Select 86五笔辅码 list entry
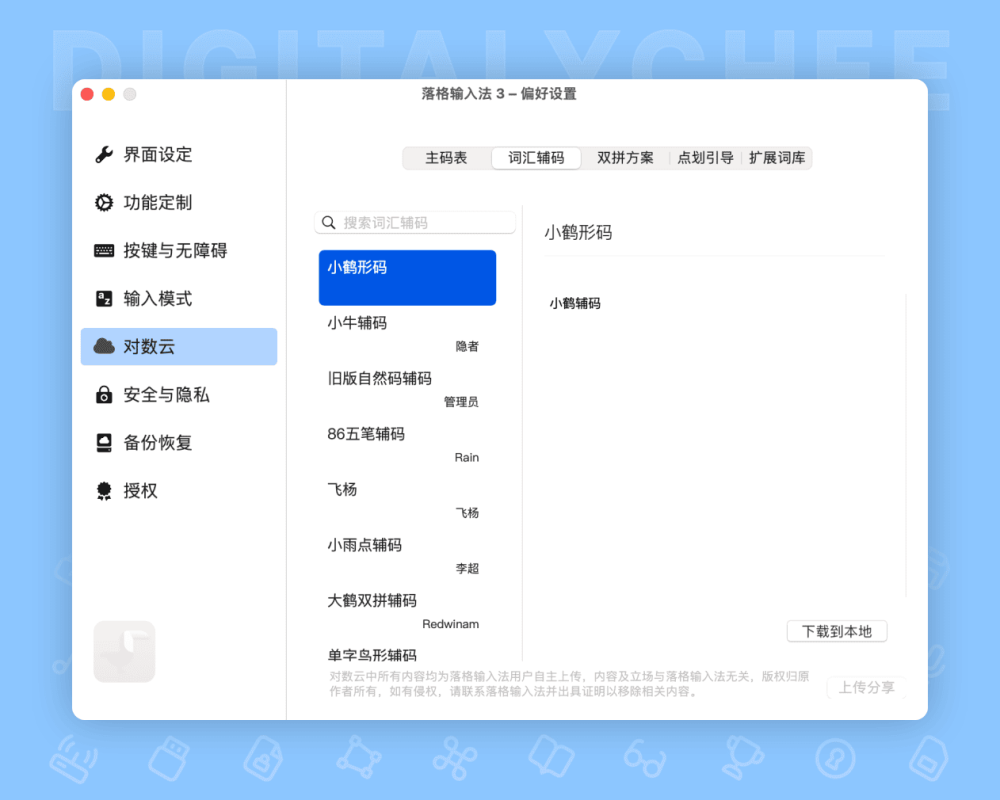1000x800 pixels. pos(408,444)
